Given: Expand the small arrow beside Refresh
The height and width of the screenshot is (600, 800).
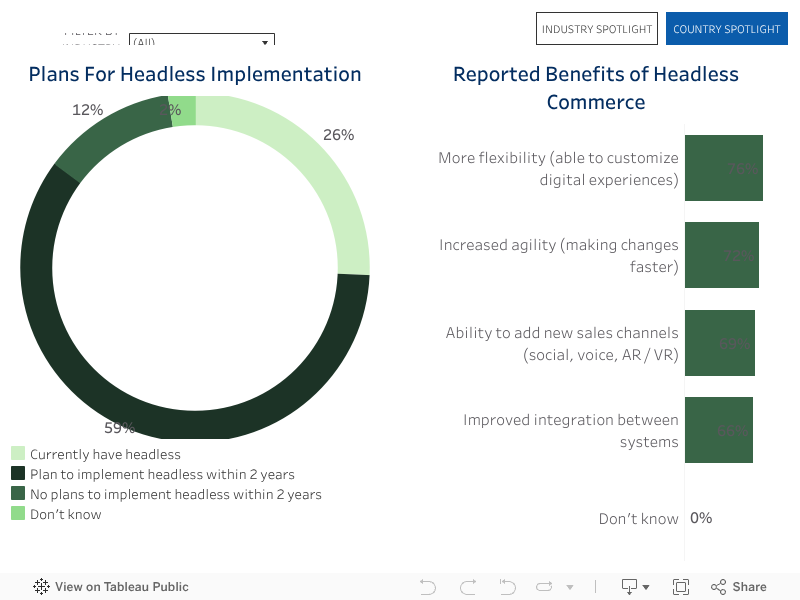Looking at the screenshot, I should pyautogui.click(x=570, y=587).
